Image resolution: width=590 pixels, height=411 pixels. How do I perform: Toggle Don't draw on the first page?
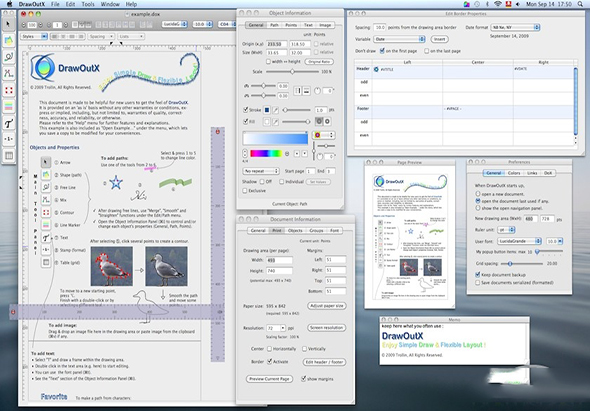(x=382, y=51)
